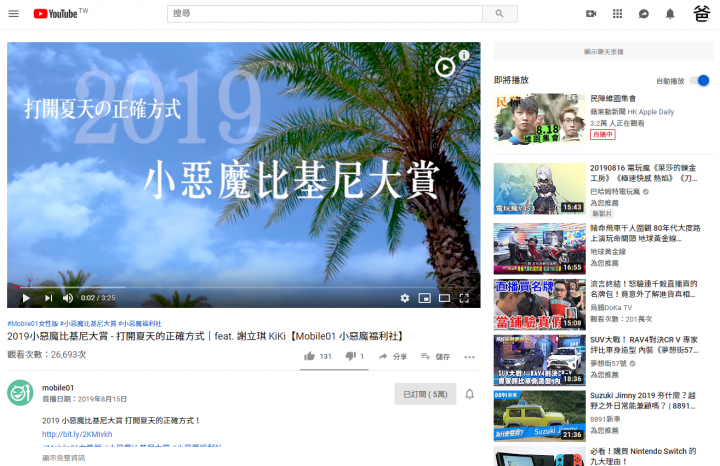Open 賭命飛車 video title
The height and width of the screenshot is (466, 720).
(645, 233)
